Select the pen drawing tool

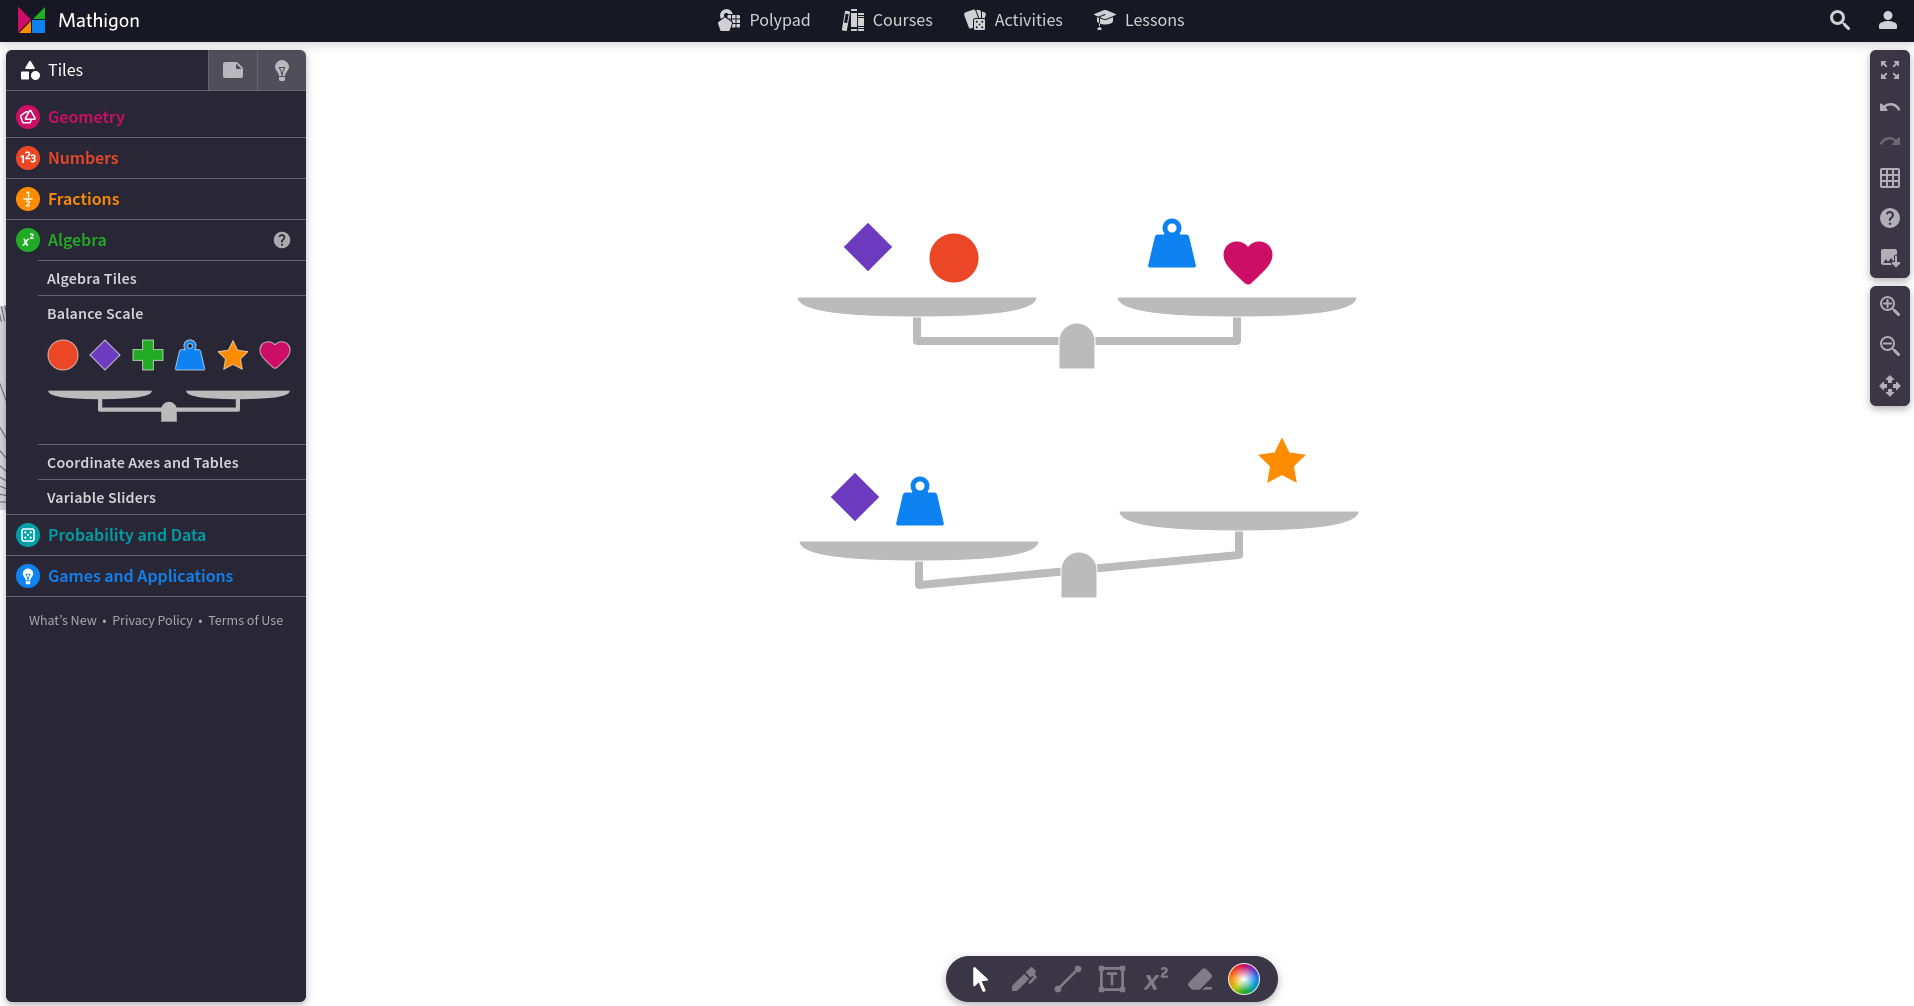1024,979
